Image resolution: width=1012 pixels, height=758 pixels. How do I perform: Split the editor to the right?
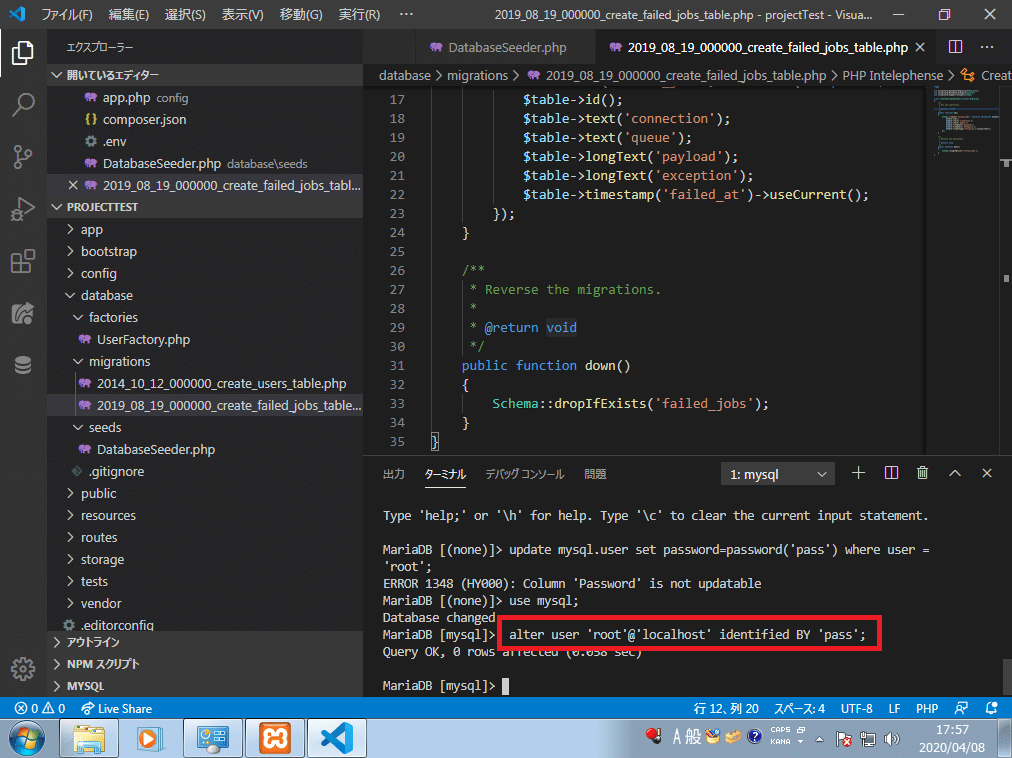(x=955, y=47)
